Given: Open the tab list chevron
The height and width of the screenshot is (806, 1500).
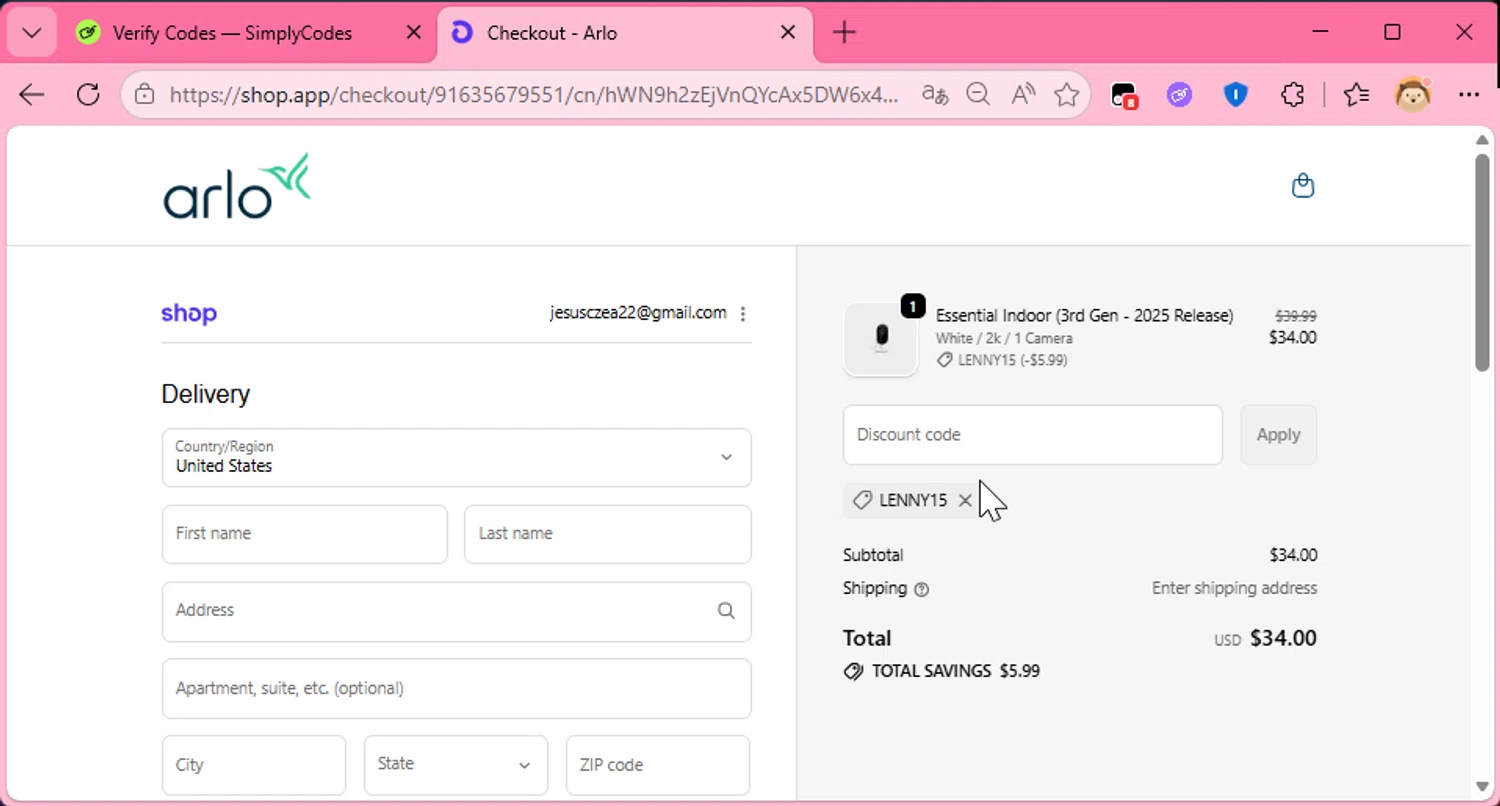Looking at the screenshot, I should pos(31,33).
